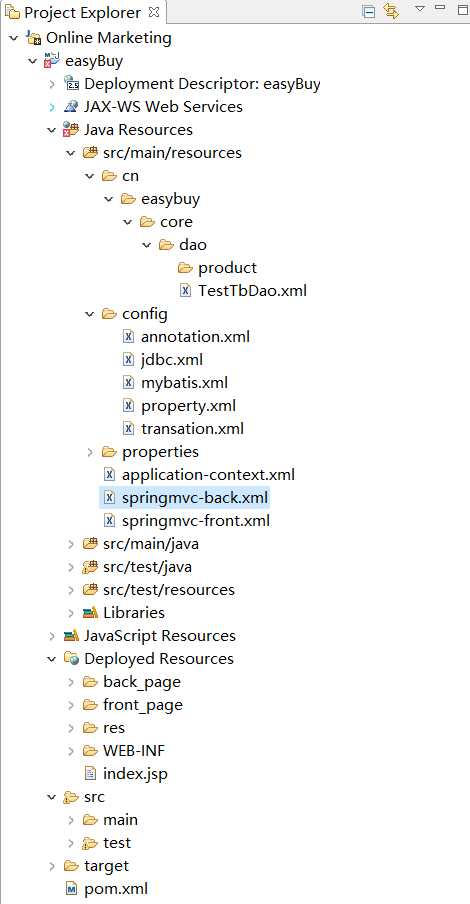The image size is (470, 904).
Task: Maximize the Project Explorer panel
Action: click(463, 9)
